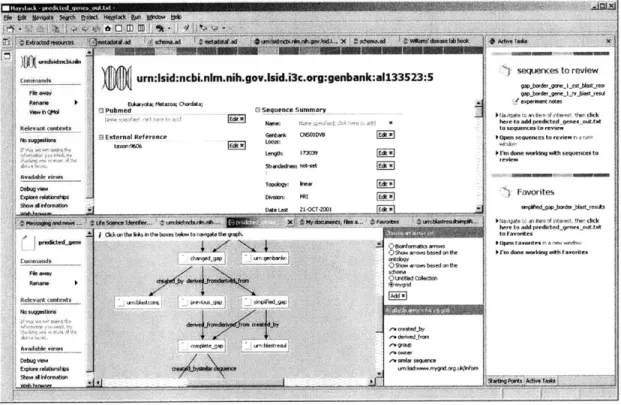Image resolution: width=621 pixels, height=405 pixels.
Task: Click the experiment notes pencil icon
Action: point(516,102)
